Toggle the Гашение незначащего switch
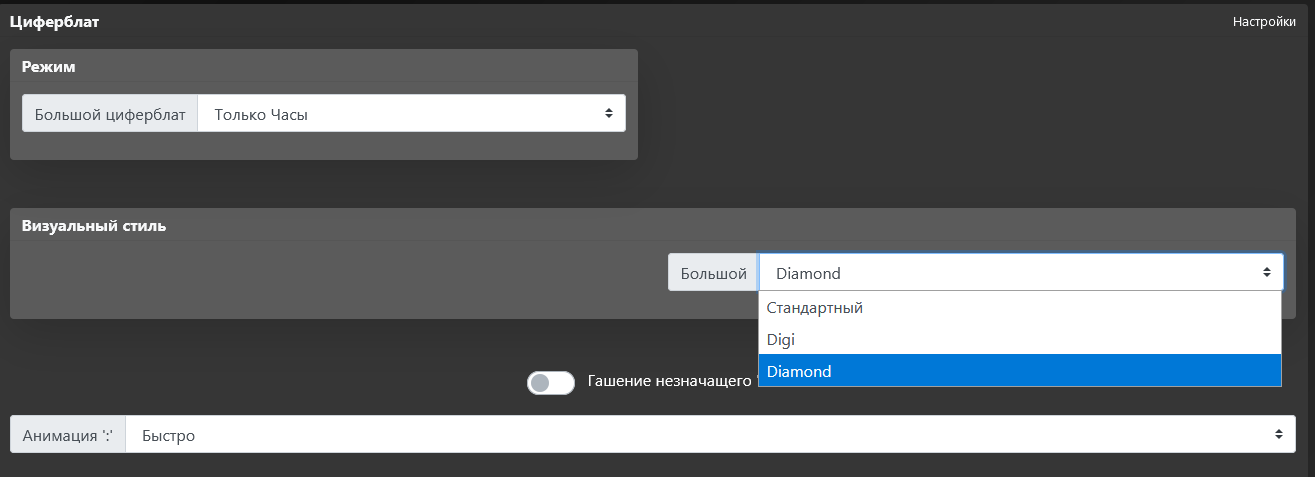 [551, 382]
